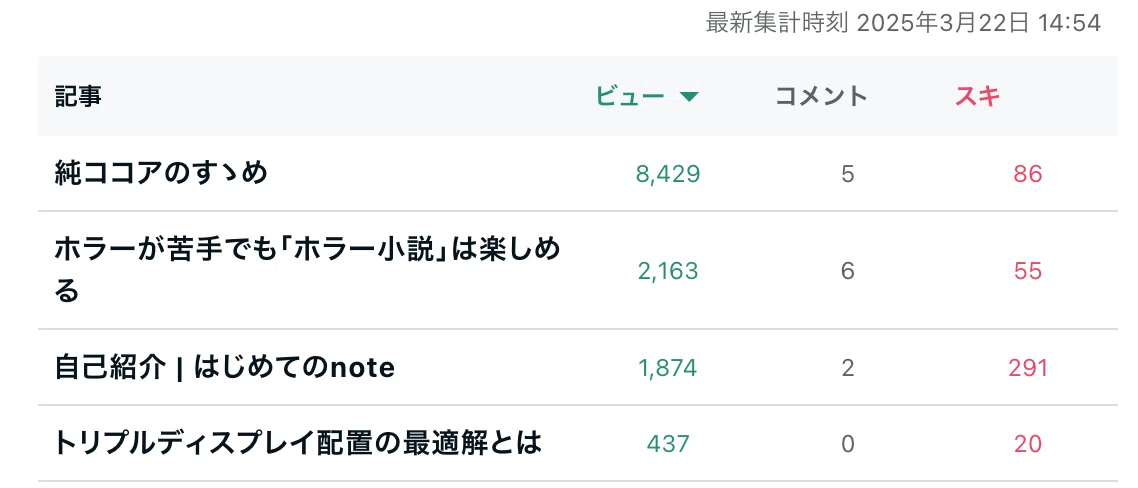Image resolution: width=1138 pixels, height=488 pixels.
Task: Click like count 20 for トリプルディスプレイ
Action: [1028, 444]
